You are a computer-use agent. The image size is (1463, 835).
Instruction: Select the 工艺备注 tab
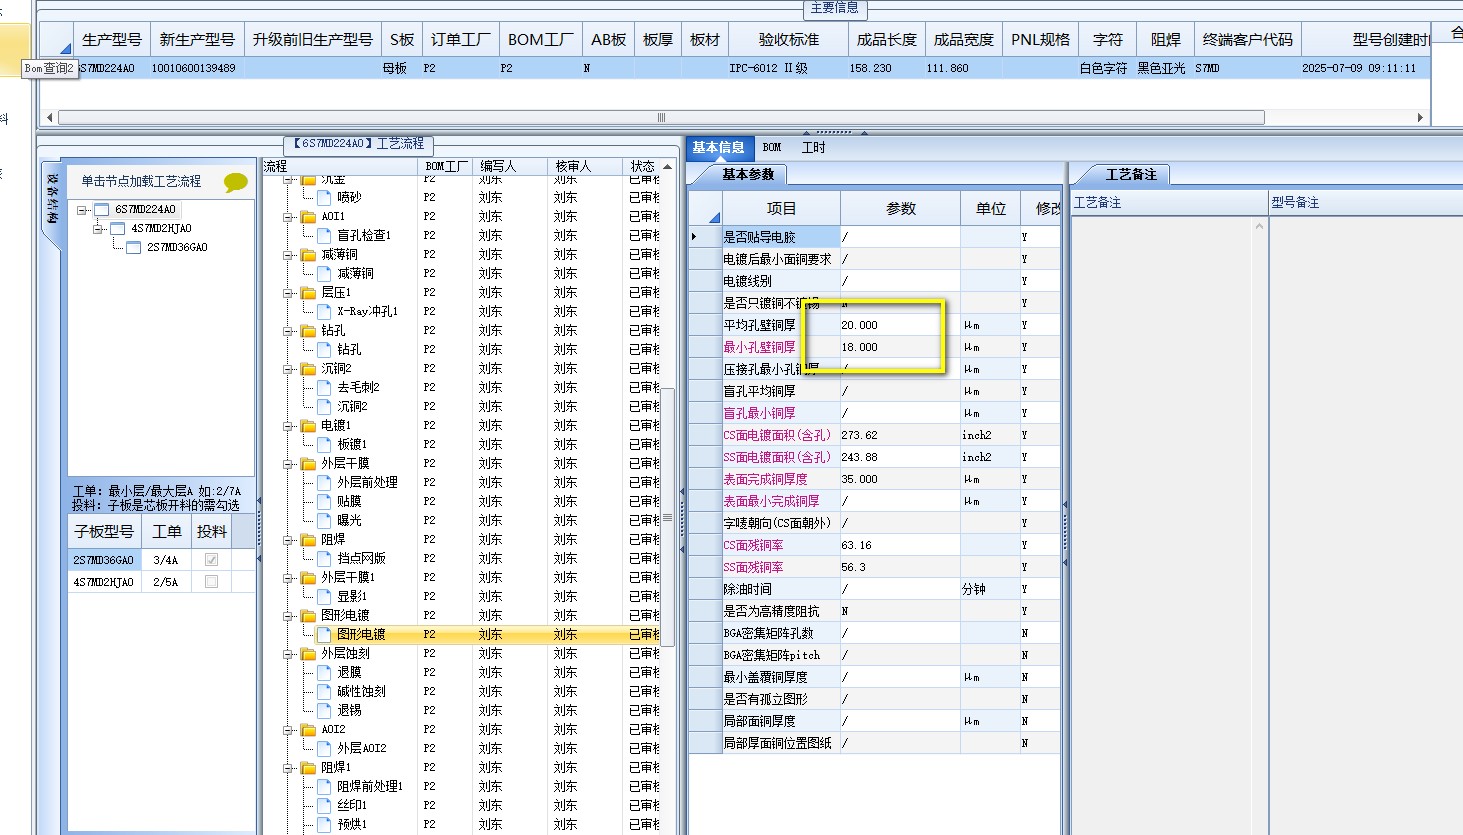[x=1130, y=175]
